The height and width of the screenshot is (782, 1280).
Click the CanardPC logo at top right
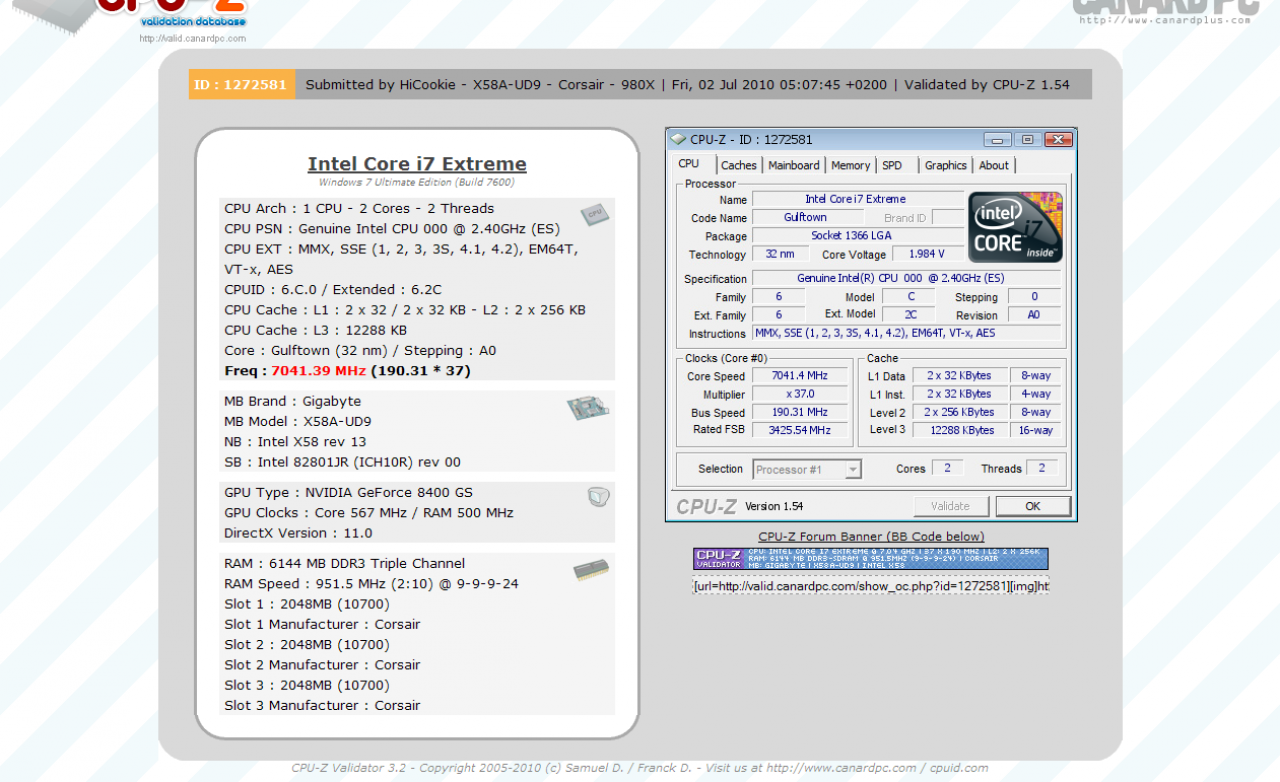tap(1165, 12)
